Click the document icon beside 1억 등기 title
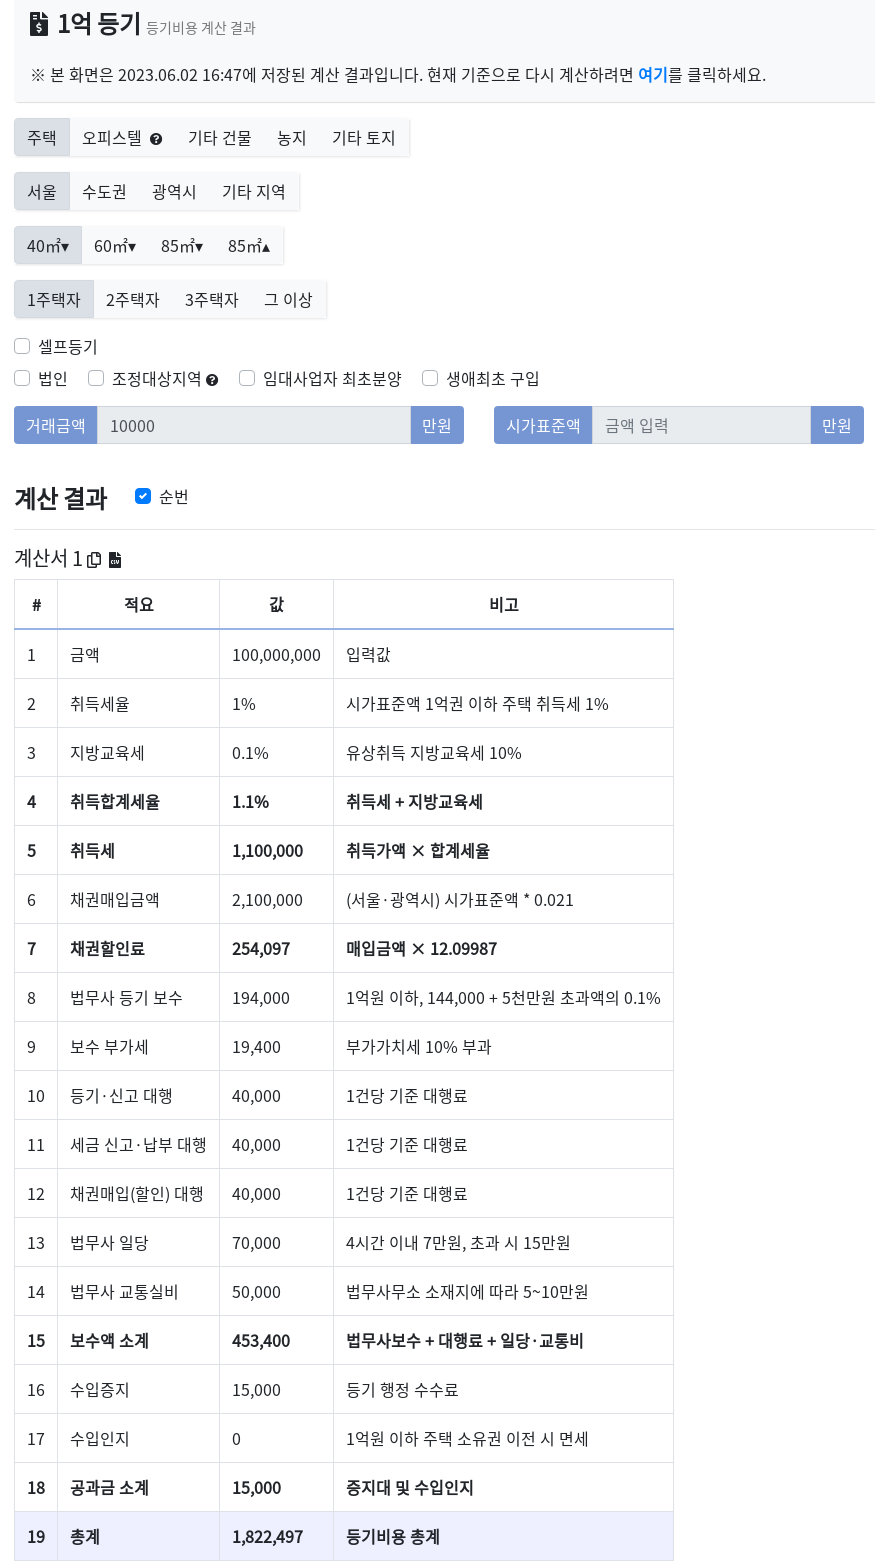Viewport: 876px width, 1568px height. click(x=38, y=24)
